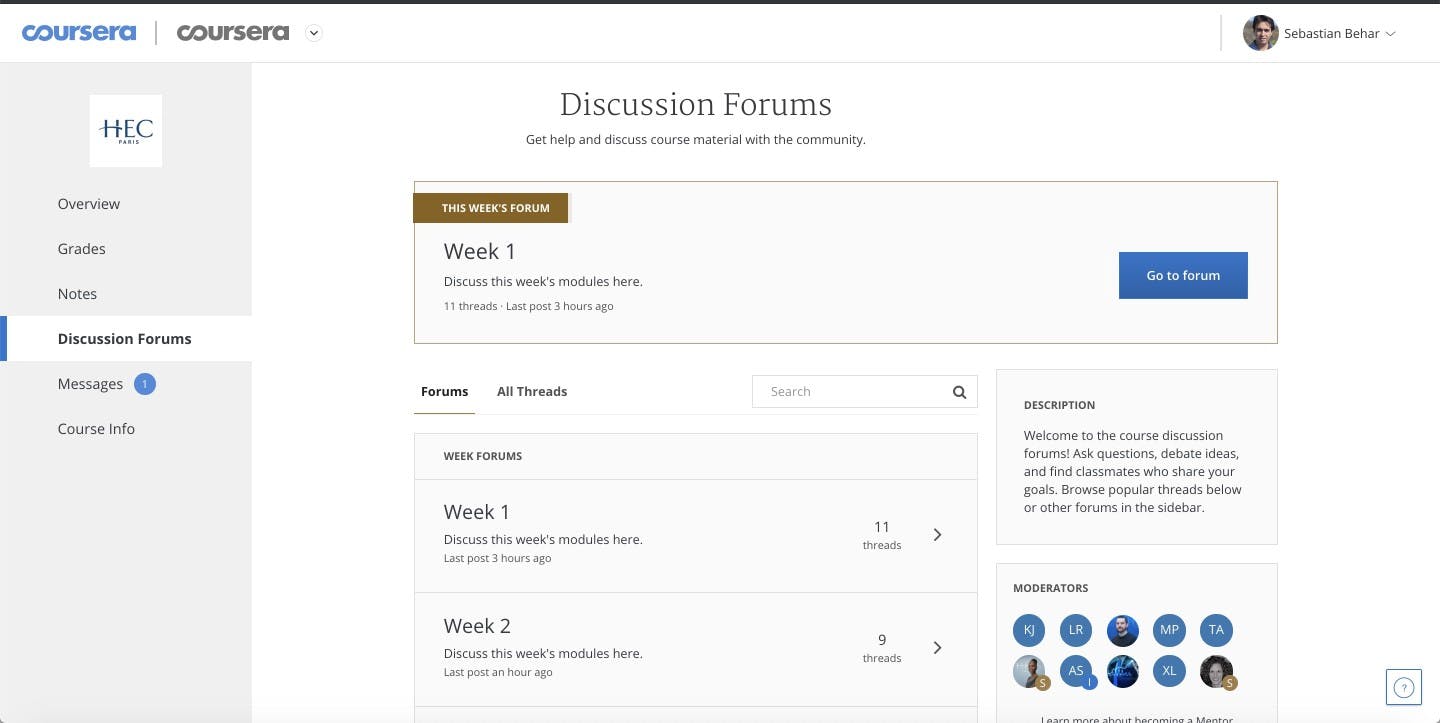
Task: Click Sebastian Behar's profile photo
Action: click(x=1260, y=33)
